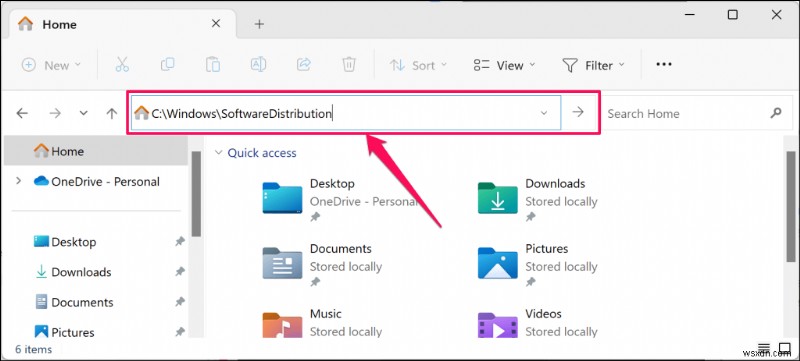Open the Videos folder icon in Quick access
Image resolution: width=800 pixels, height=361 pixels.
click(497, 325)
